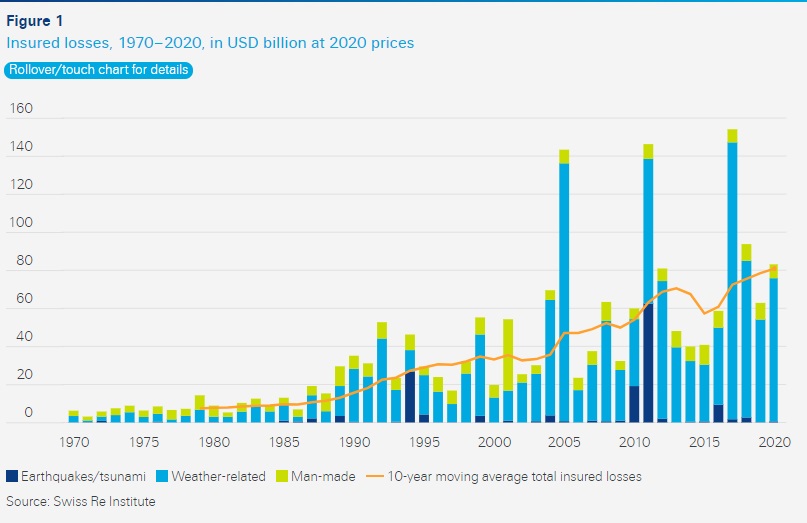Viewport: 807px width, 523px height.
Task: Click the 2008 bar in the chart
Action: tap(606, 362)
